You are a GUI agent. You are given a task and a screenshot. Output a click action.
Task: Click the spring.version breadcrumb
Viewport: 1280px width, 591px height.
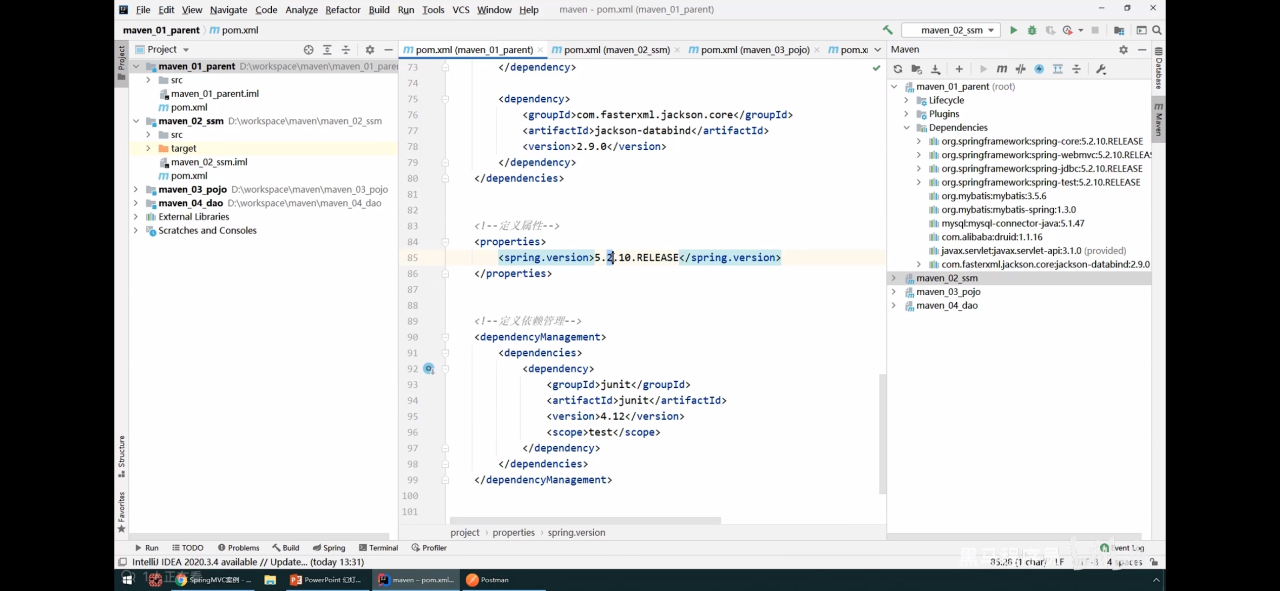576,533
